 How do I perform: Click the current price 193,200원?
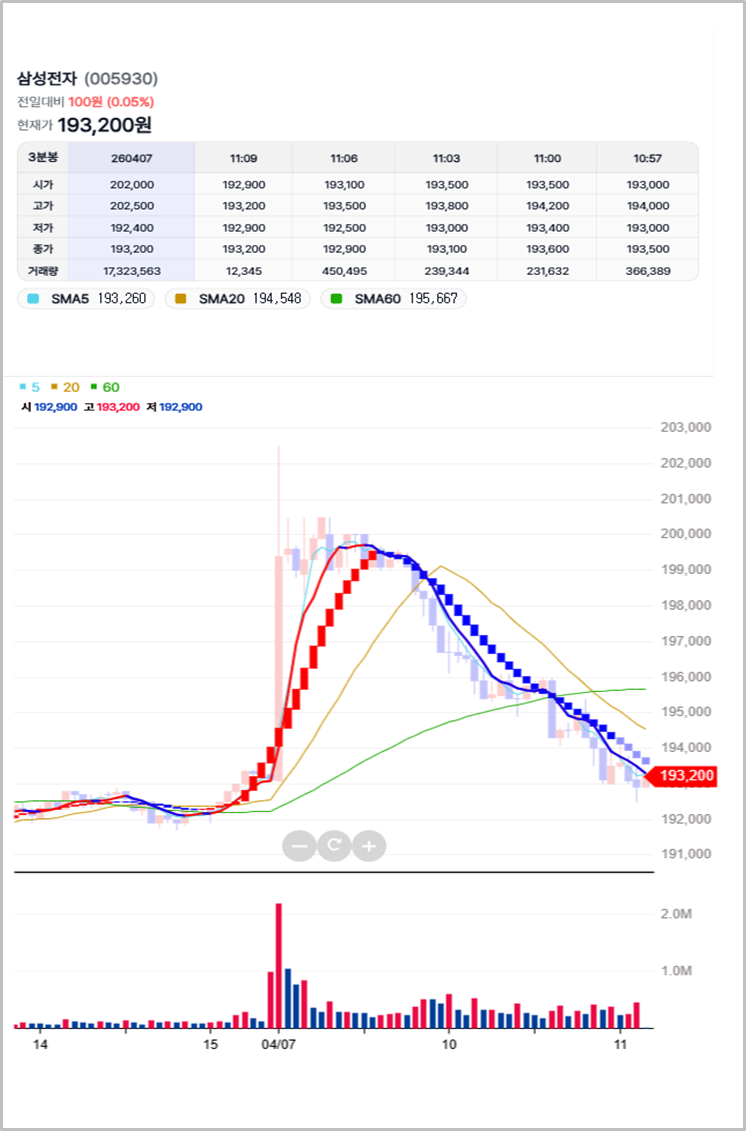105,125
